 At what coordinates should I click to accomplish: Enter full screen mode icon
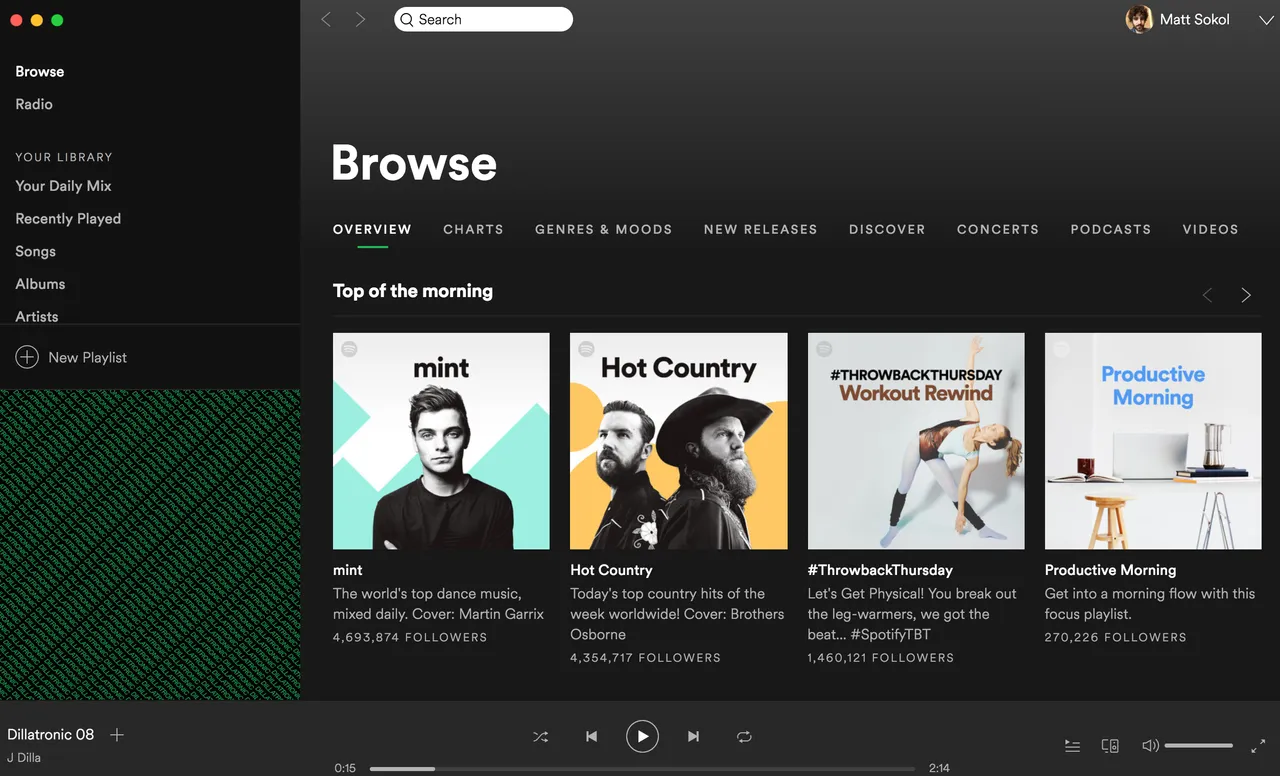[1258, 746]
